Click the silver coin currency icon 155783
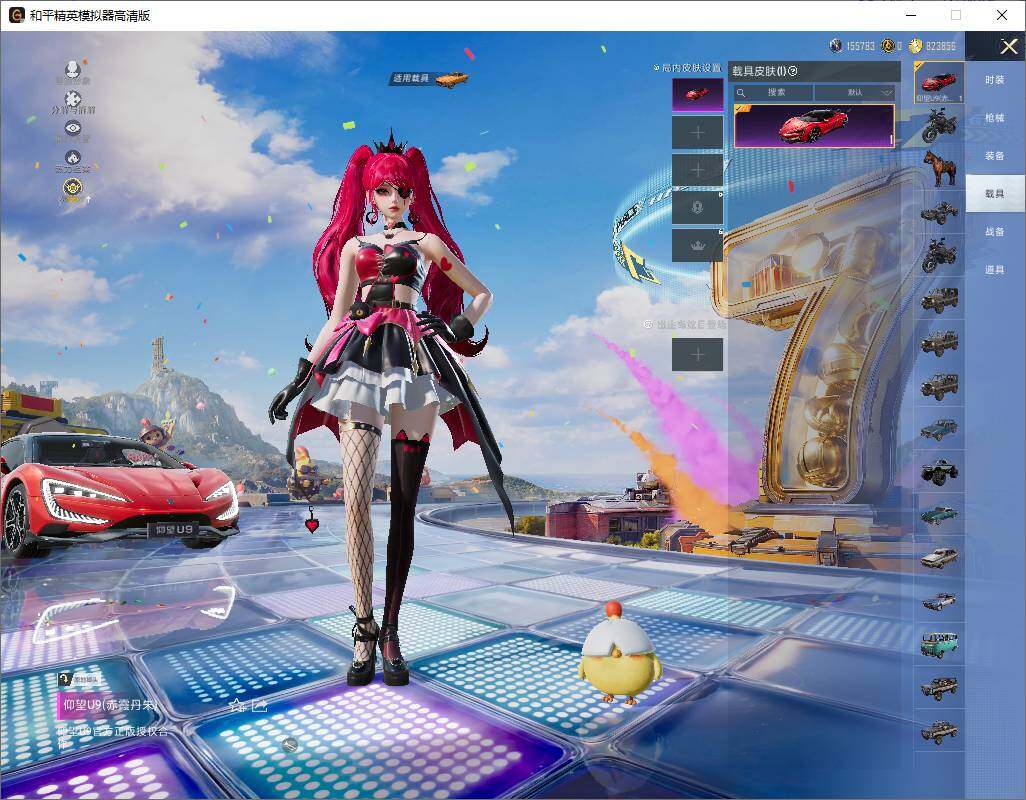The image size is (1026, 800). [836, 46]
